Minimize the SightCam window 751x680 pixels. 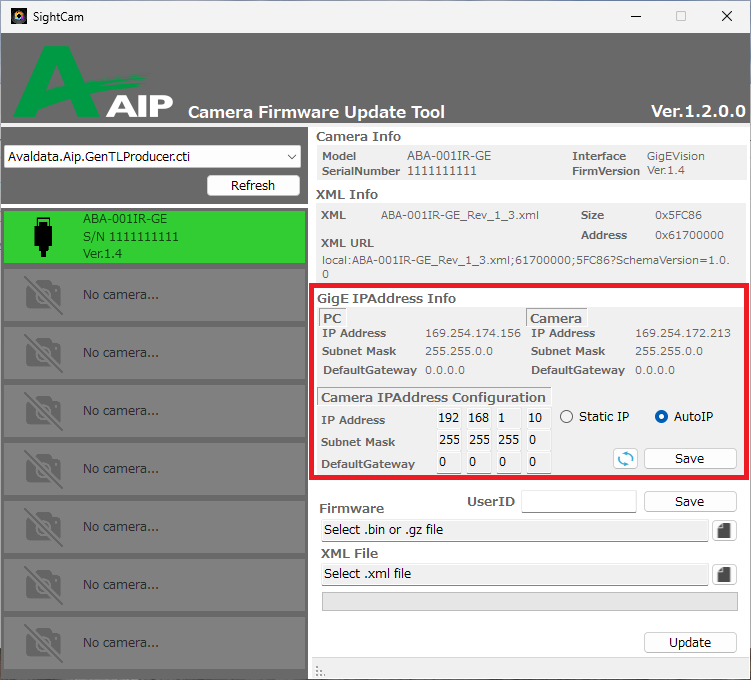636,16
